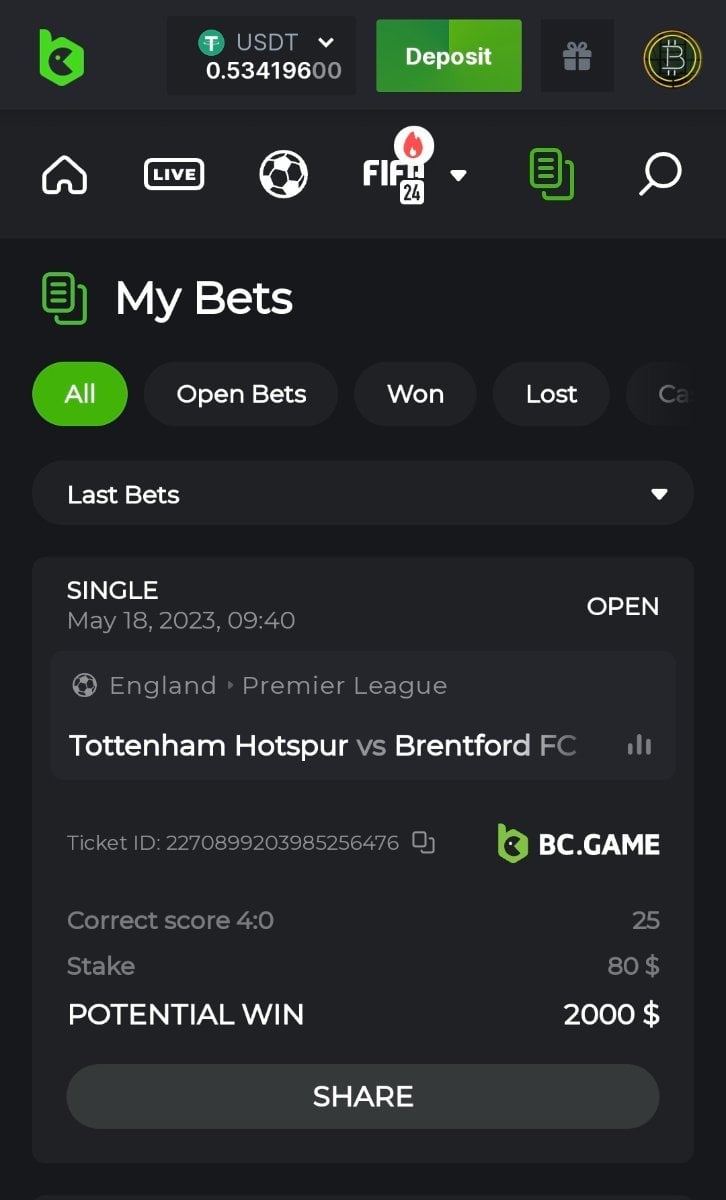This screenshot has height=1200, width=726.
Task: Open the FIFA 24 icon
Action: tap(397, 173)
